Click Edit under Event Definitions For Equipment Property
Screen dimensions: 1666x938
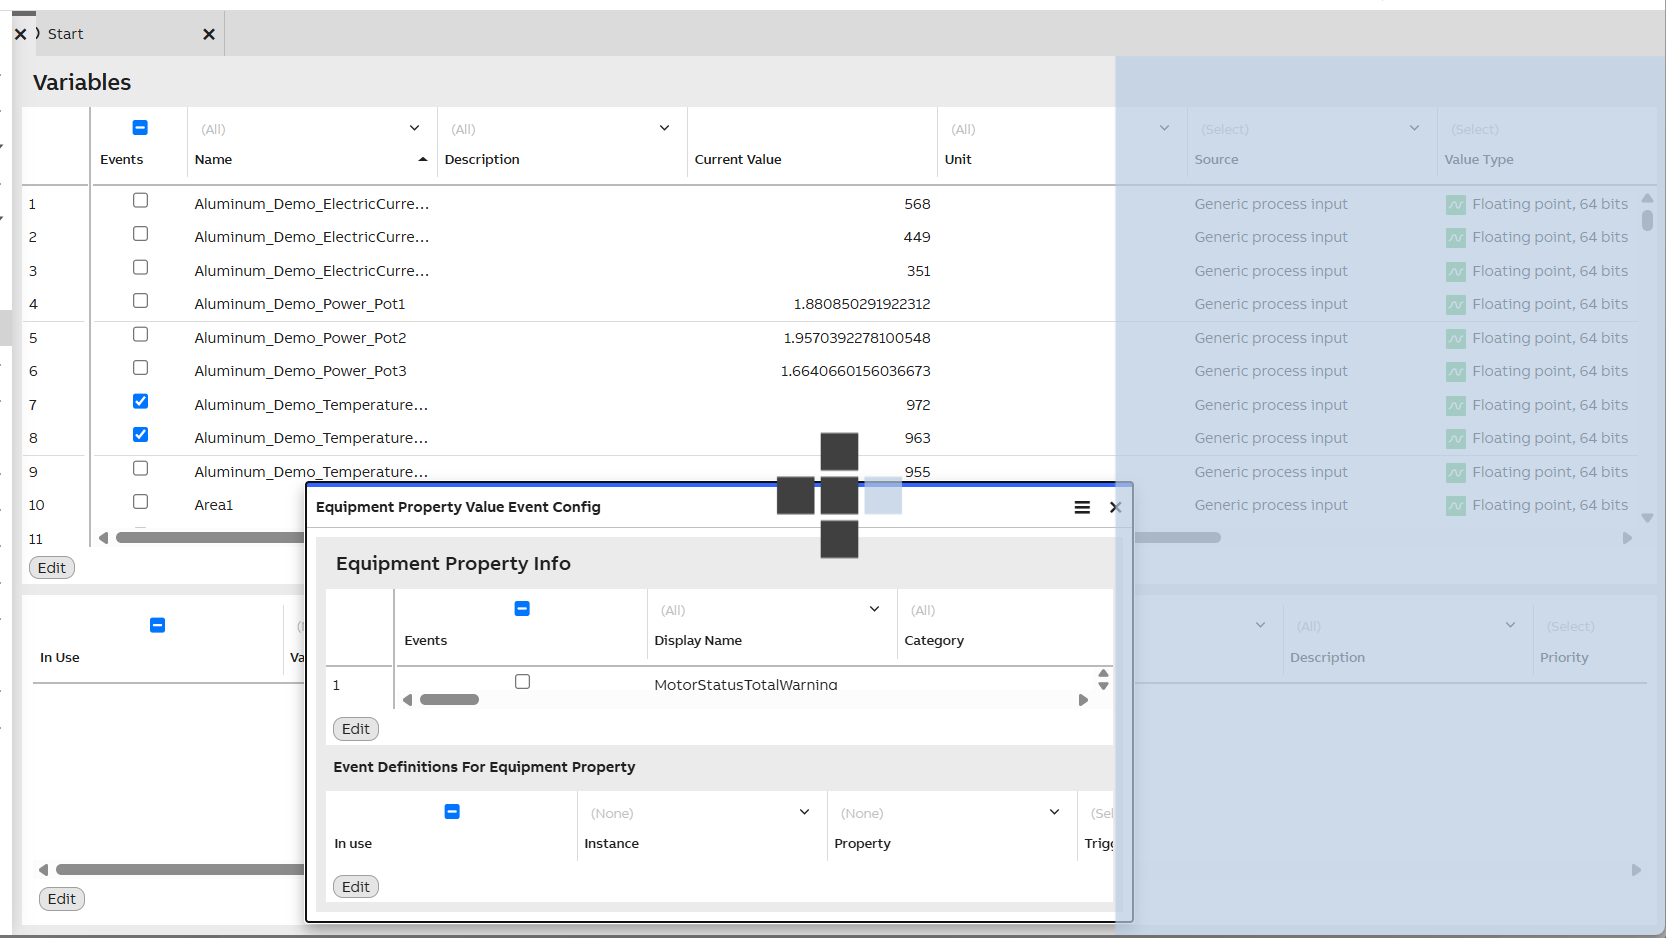point(356,887)
